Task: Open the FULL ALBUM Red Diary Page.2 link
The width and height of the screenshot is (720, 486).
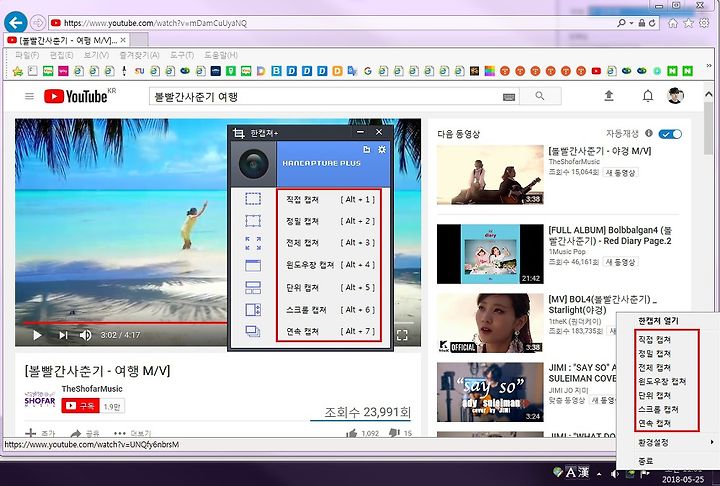Action: (610, 235)
